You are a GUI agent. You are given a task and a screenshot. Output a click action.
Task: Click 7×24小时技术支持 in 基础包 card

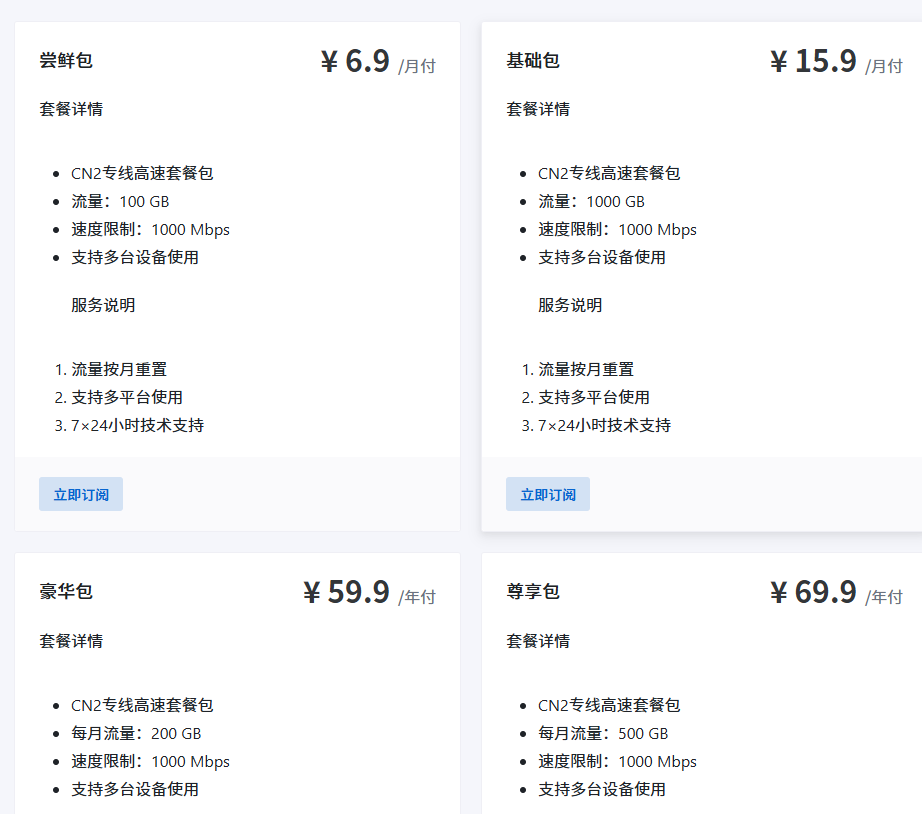click(x=604, y=425)
